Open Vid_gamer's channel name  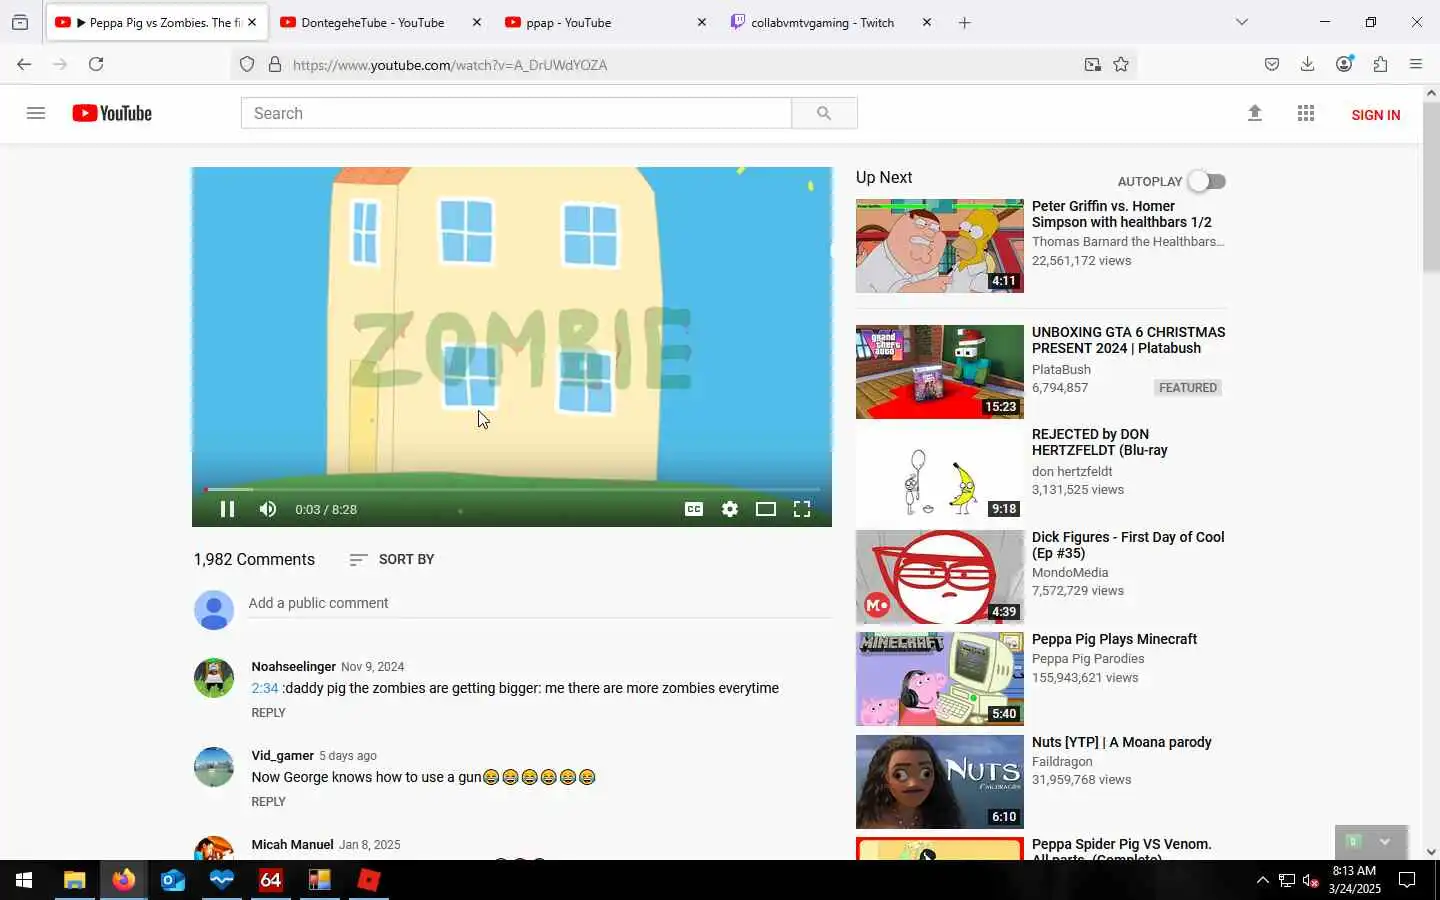[x=282, y=755]
